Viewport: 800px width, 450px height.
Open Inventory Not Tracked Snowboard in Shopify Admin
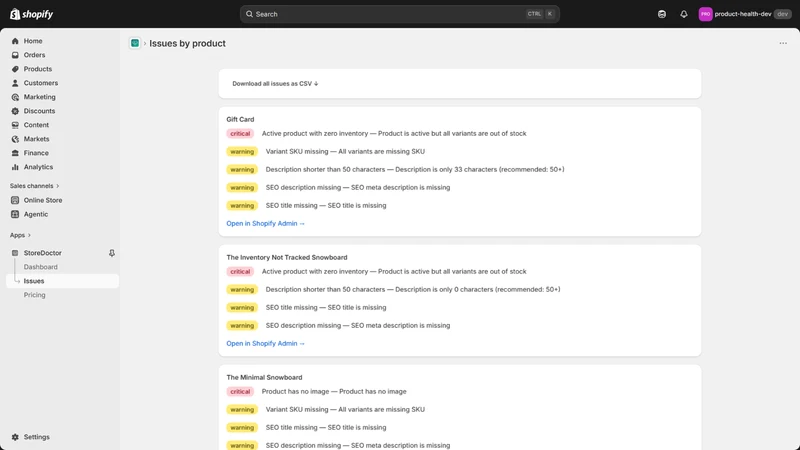pos(265,343)
